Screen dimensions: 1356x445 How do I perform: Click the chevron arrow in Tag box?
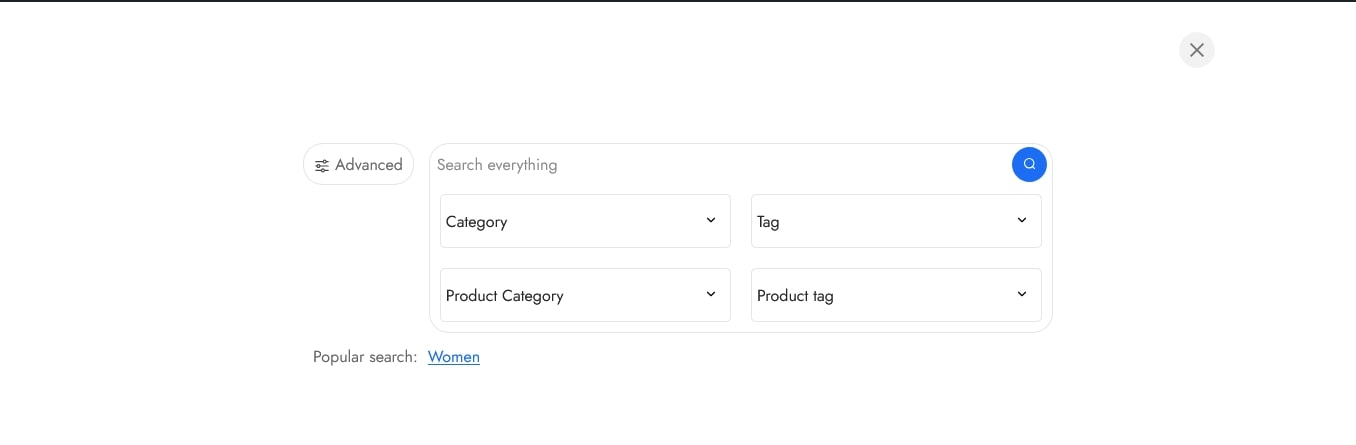click(1022, 220)
